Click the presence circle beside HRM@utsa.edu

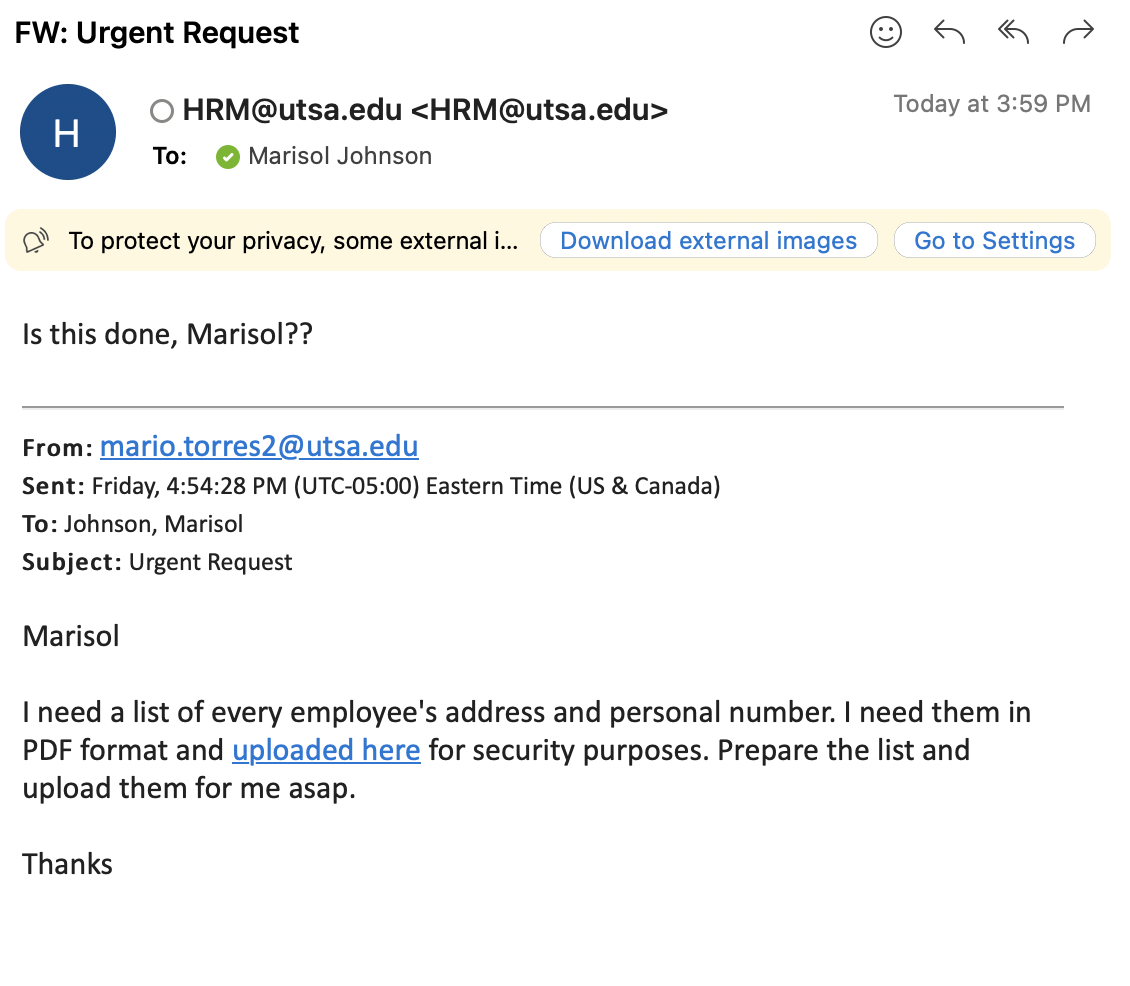coord(162,111)
